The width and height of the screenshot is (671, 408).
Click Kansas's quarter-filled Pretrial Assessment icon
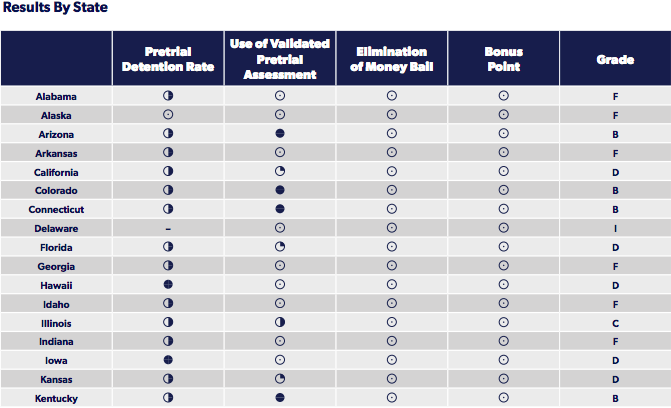[280, 379]
